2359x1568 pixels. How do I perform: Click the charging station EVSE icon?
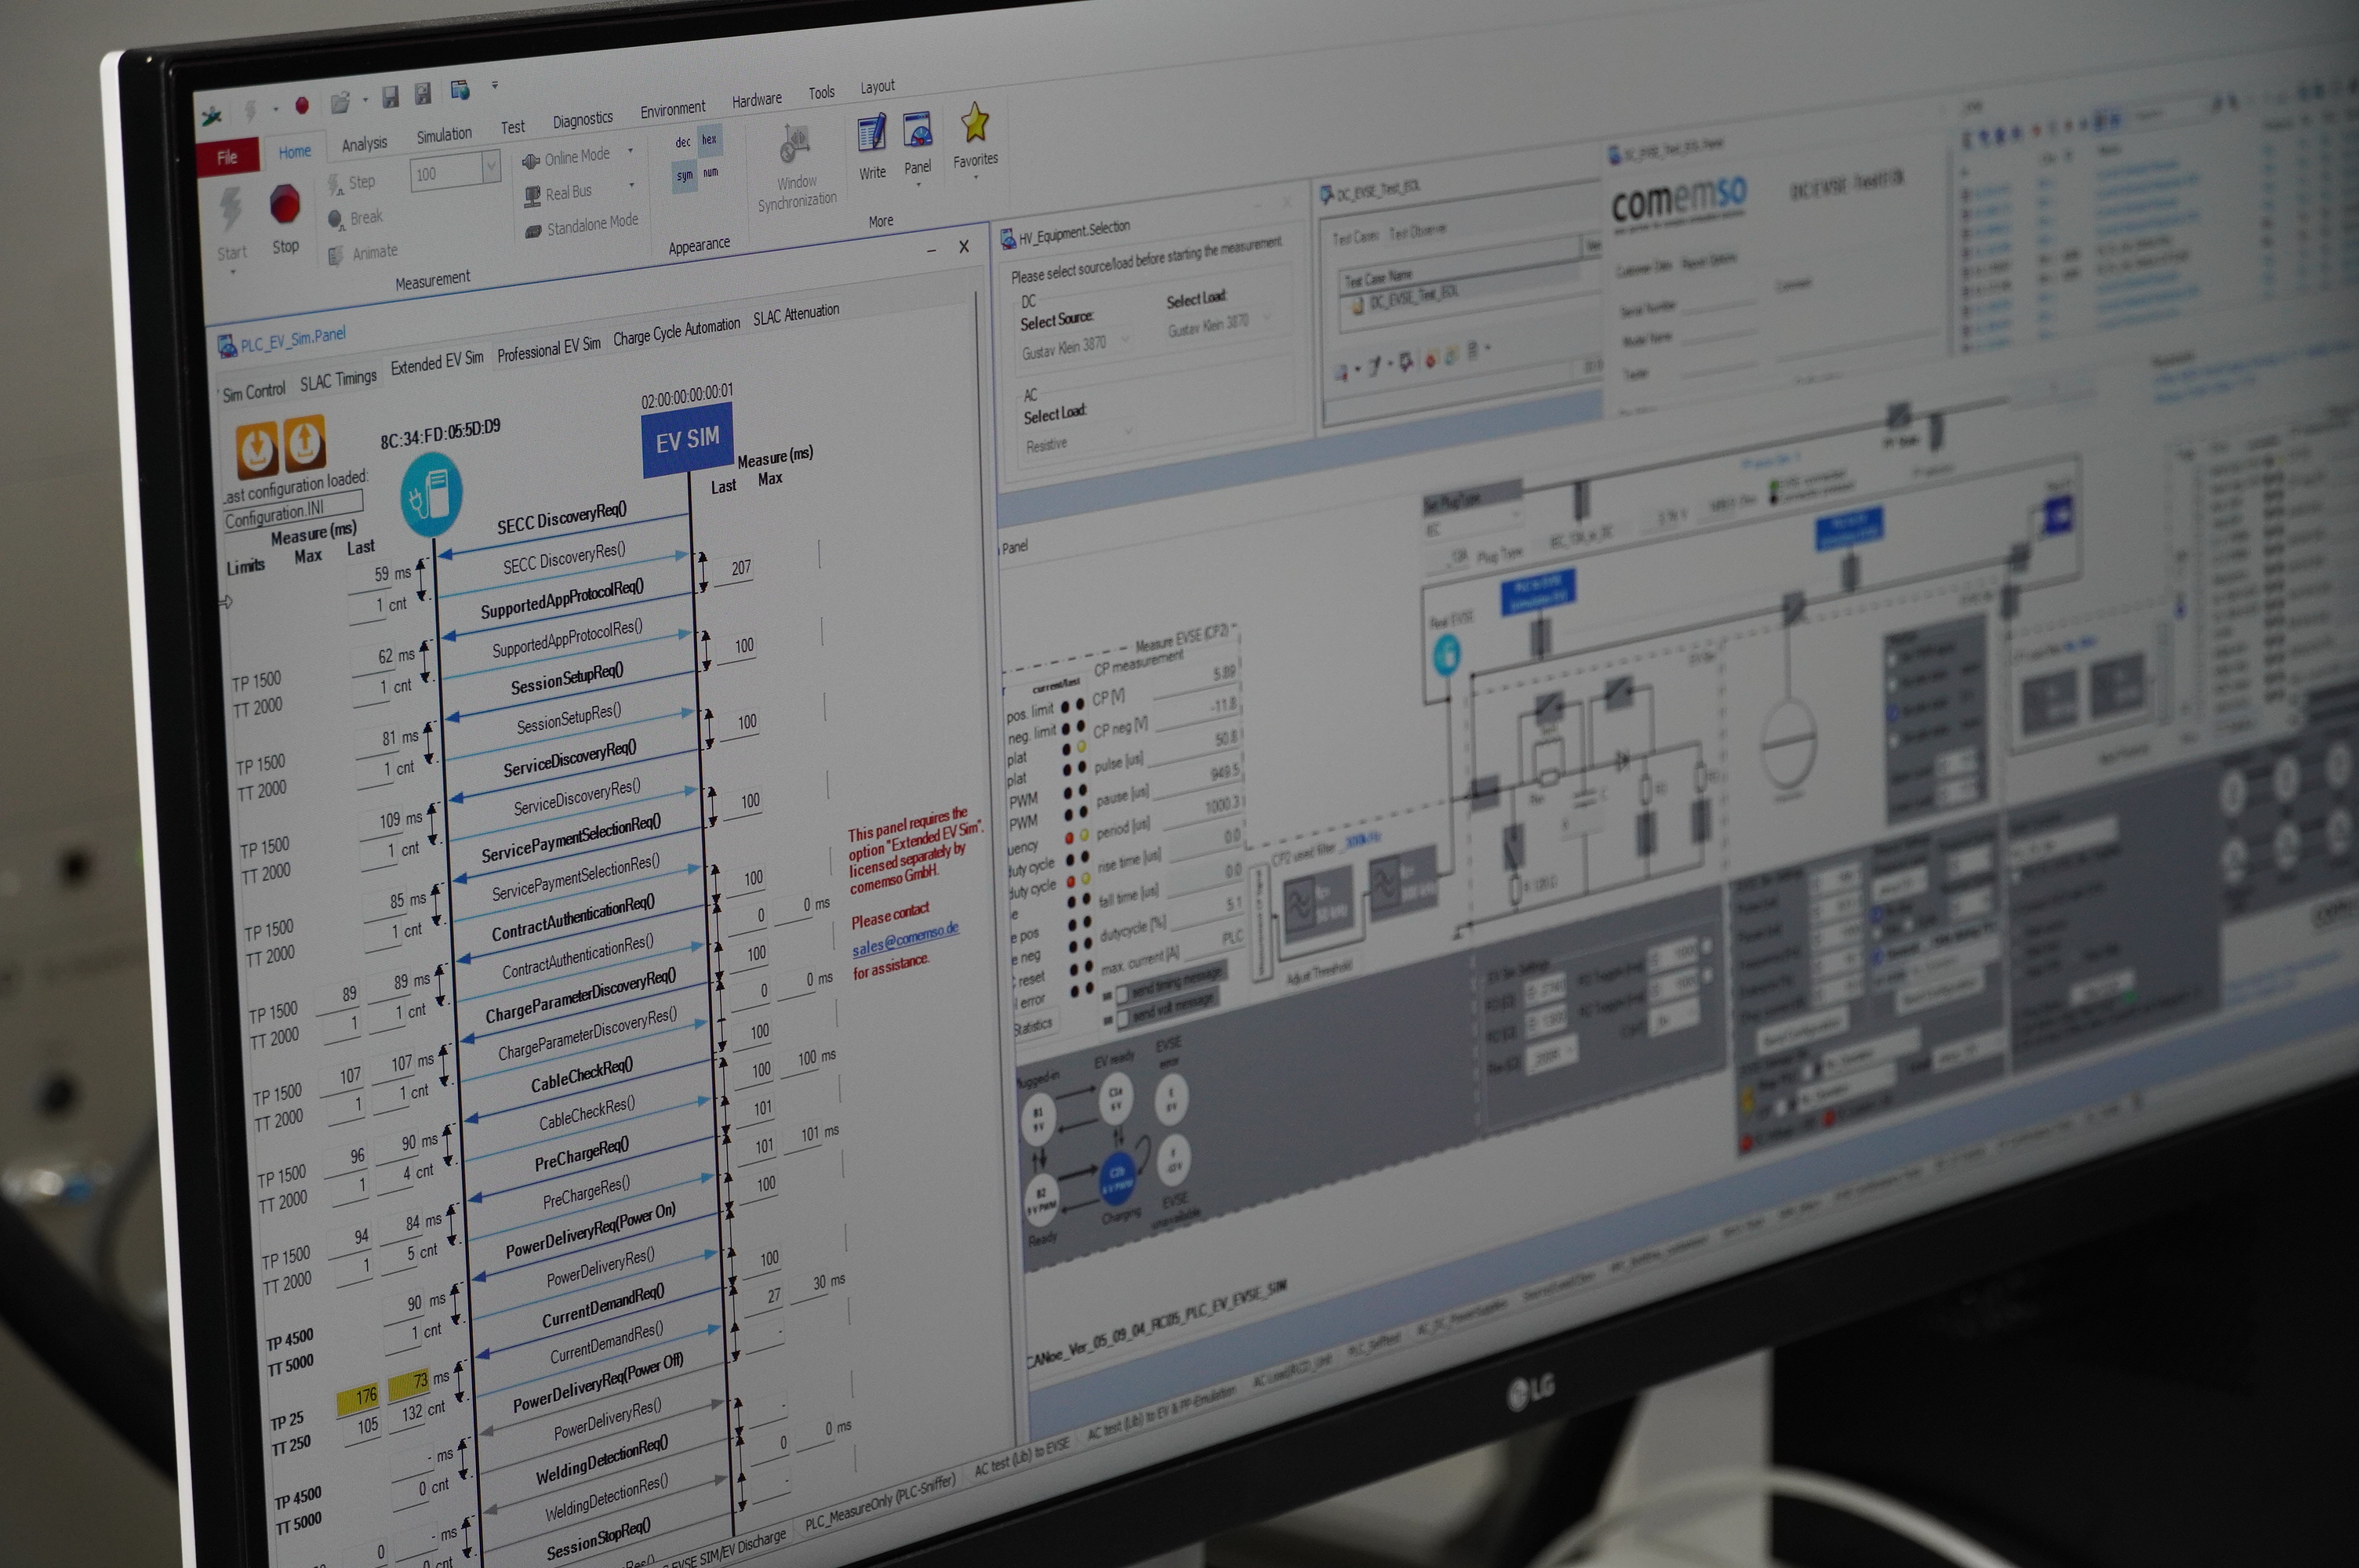coord(431,494)
